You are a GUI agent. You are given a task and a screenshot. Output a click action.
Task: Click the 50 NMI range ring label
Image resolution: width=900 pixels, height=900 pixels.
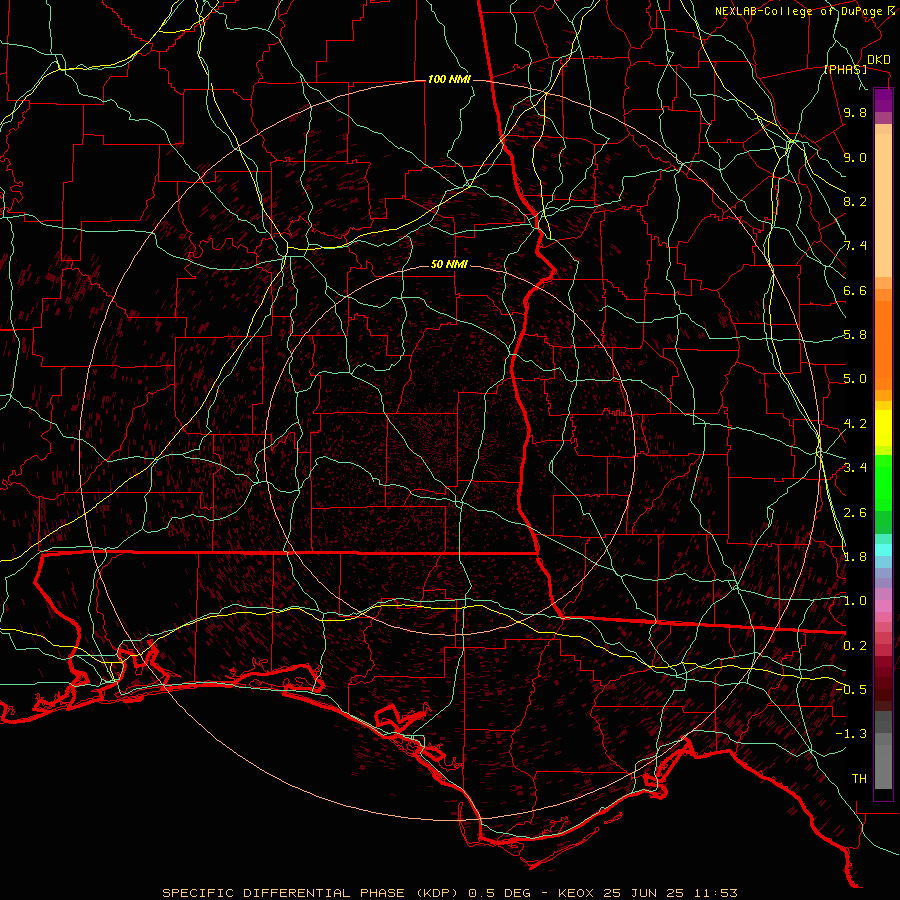pos(449,264)
